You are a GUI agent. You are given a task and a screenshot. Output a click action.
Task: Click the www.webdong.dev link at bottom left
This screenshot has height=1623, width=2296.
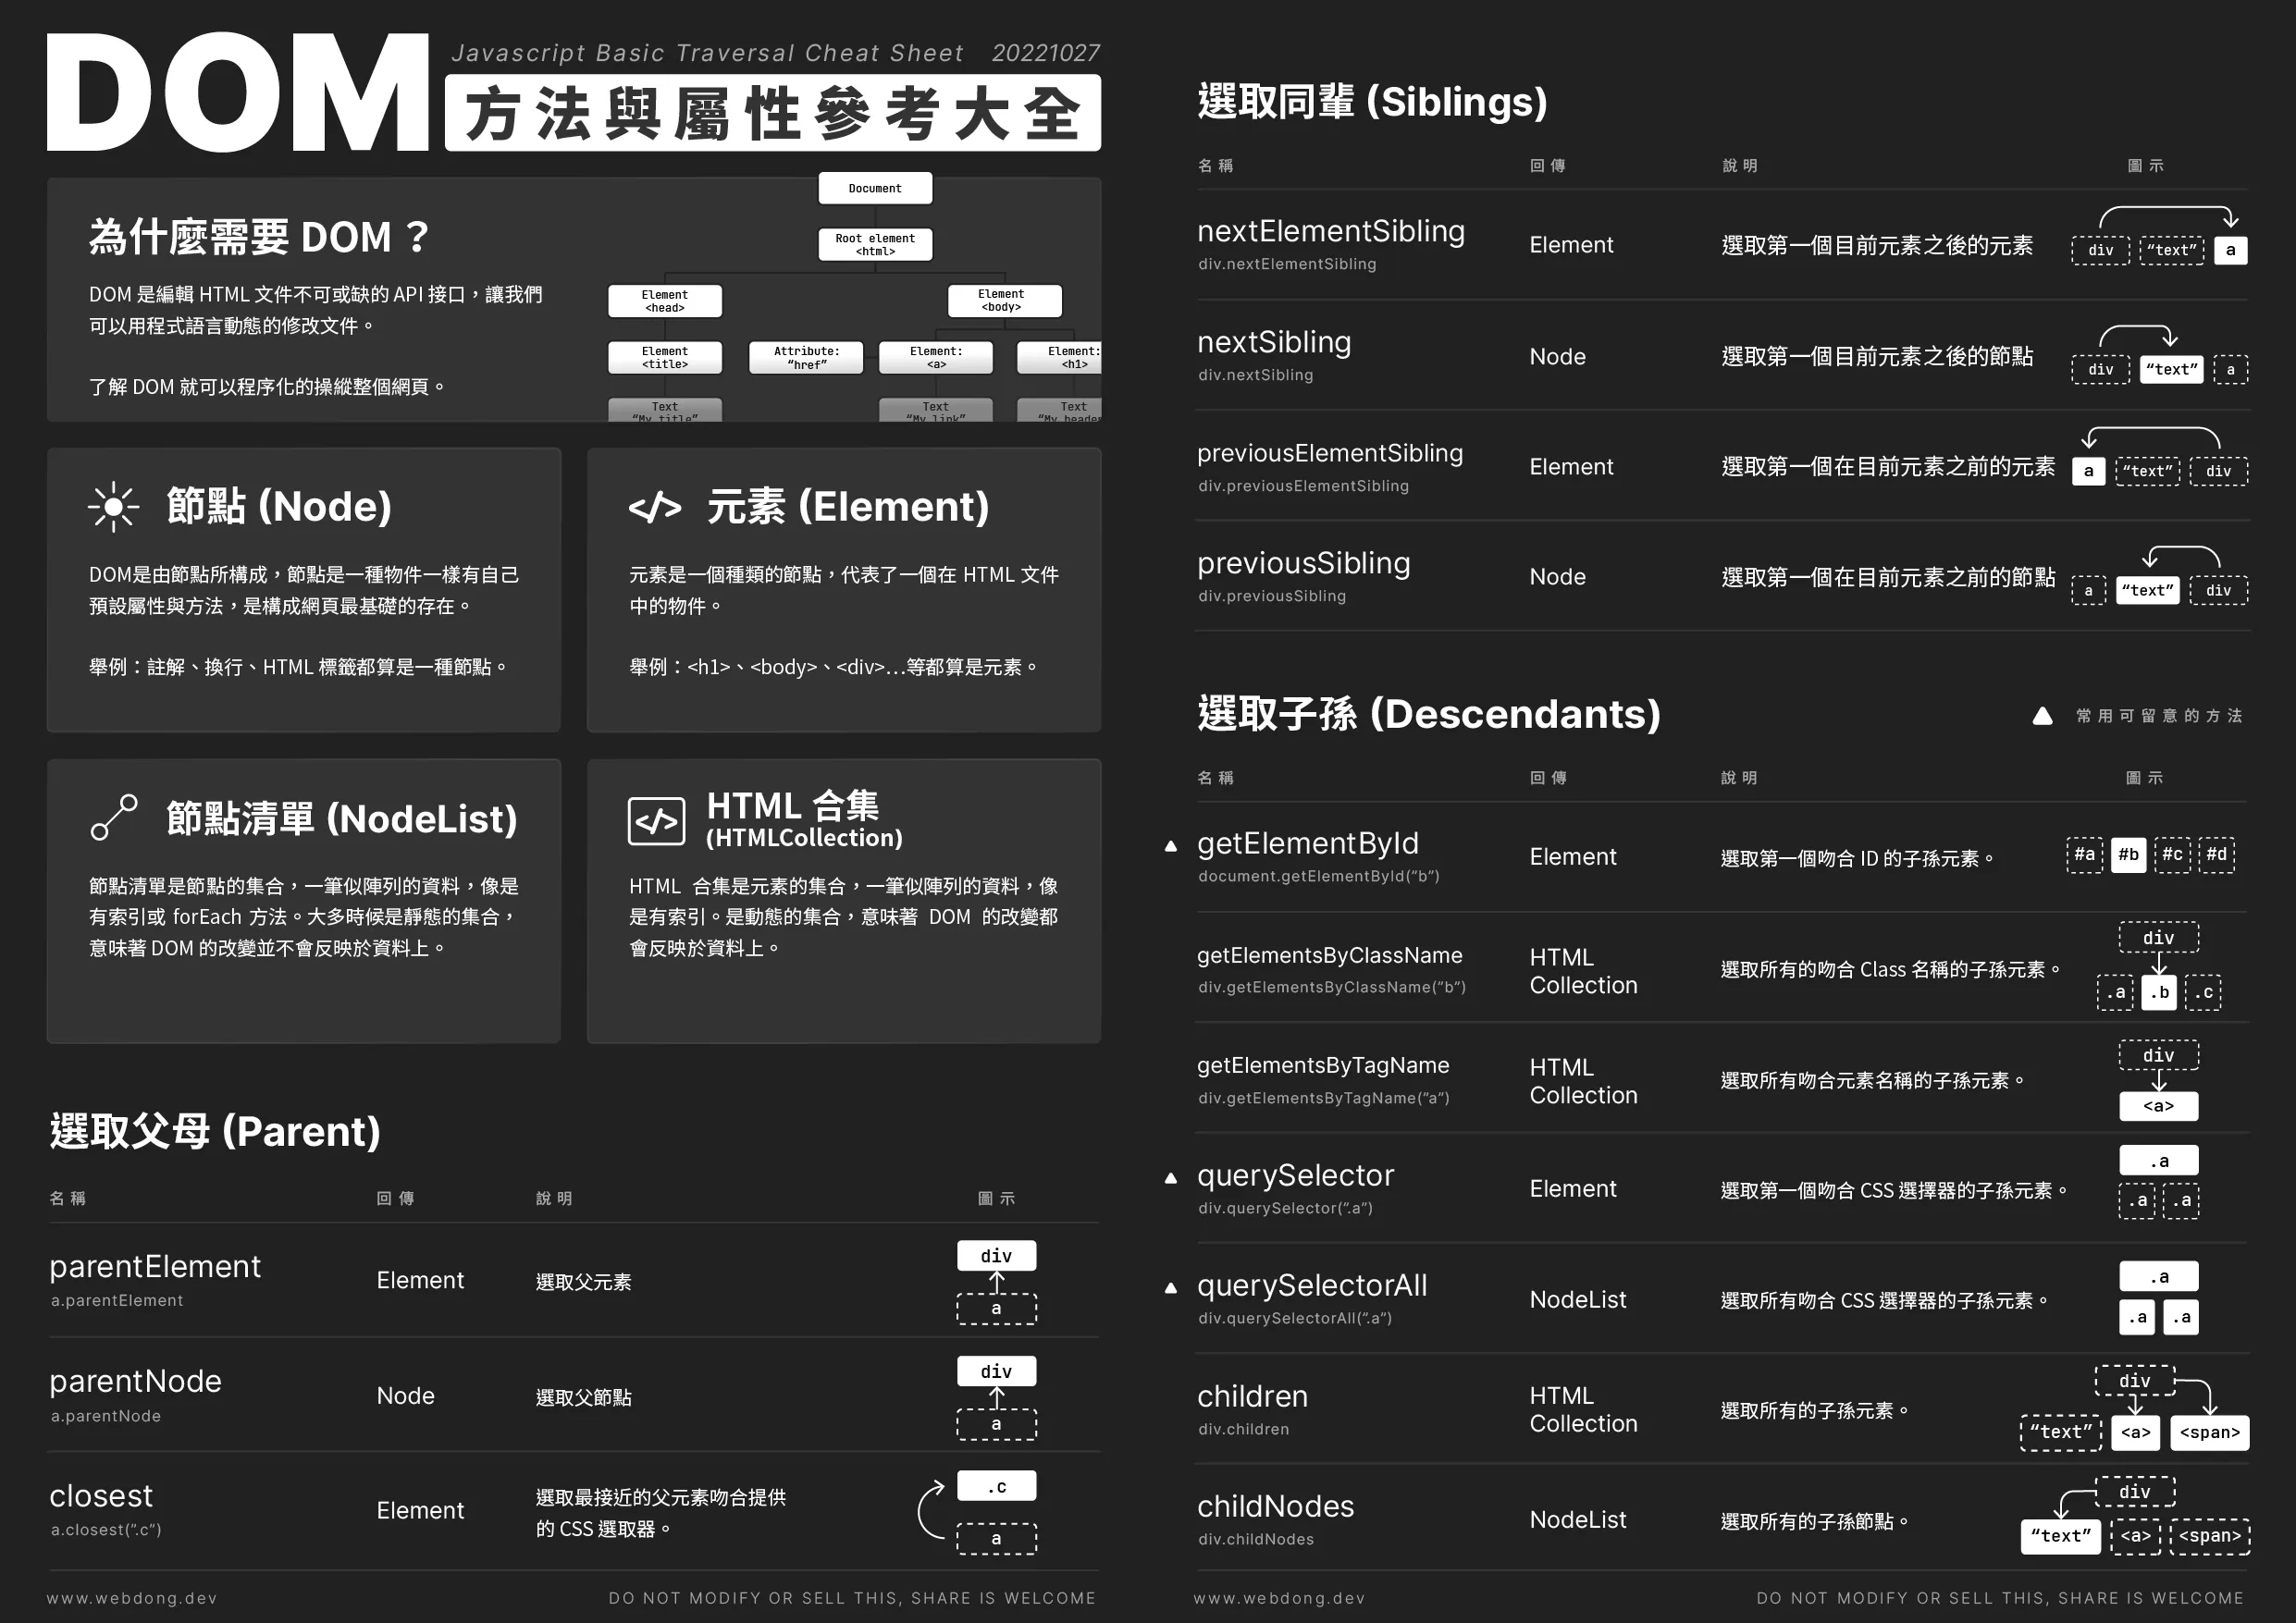pyautogui.click(x=132, y=1598)
